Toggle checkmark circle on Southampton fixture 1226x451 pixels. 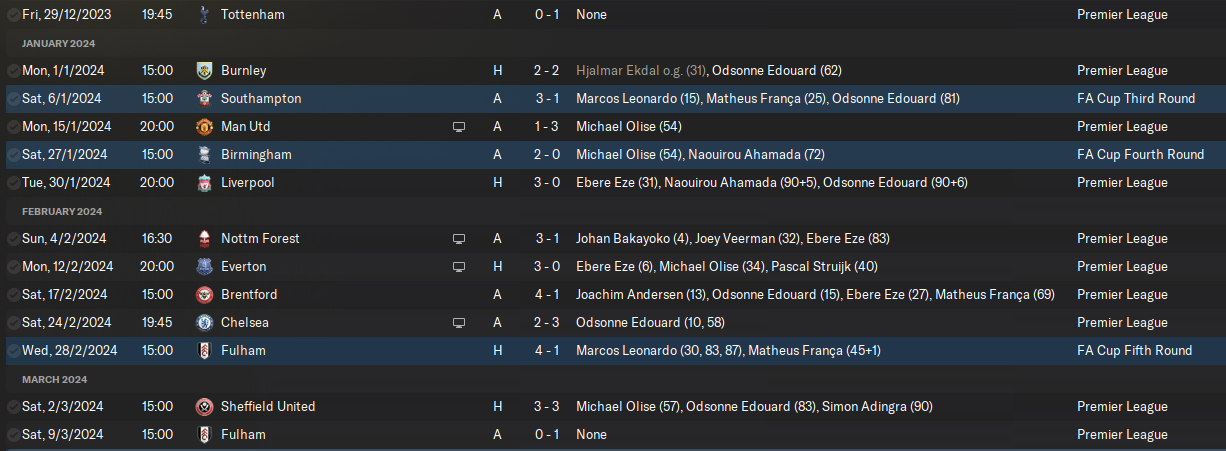point(13,99)
